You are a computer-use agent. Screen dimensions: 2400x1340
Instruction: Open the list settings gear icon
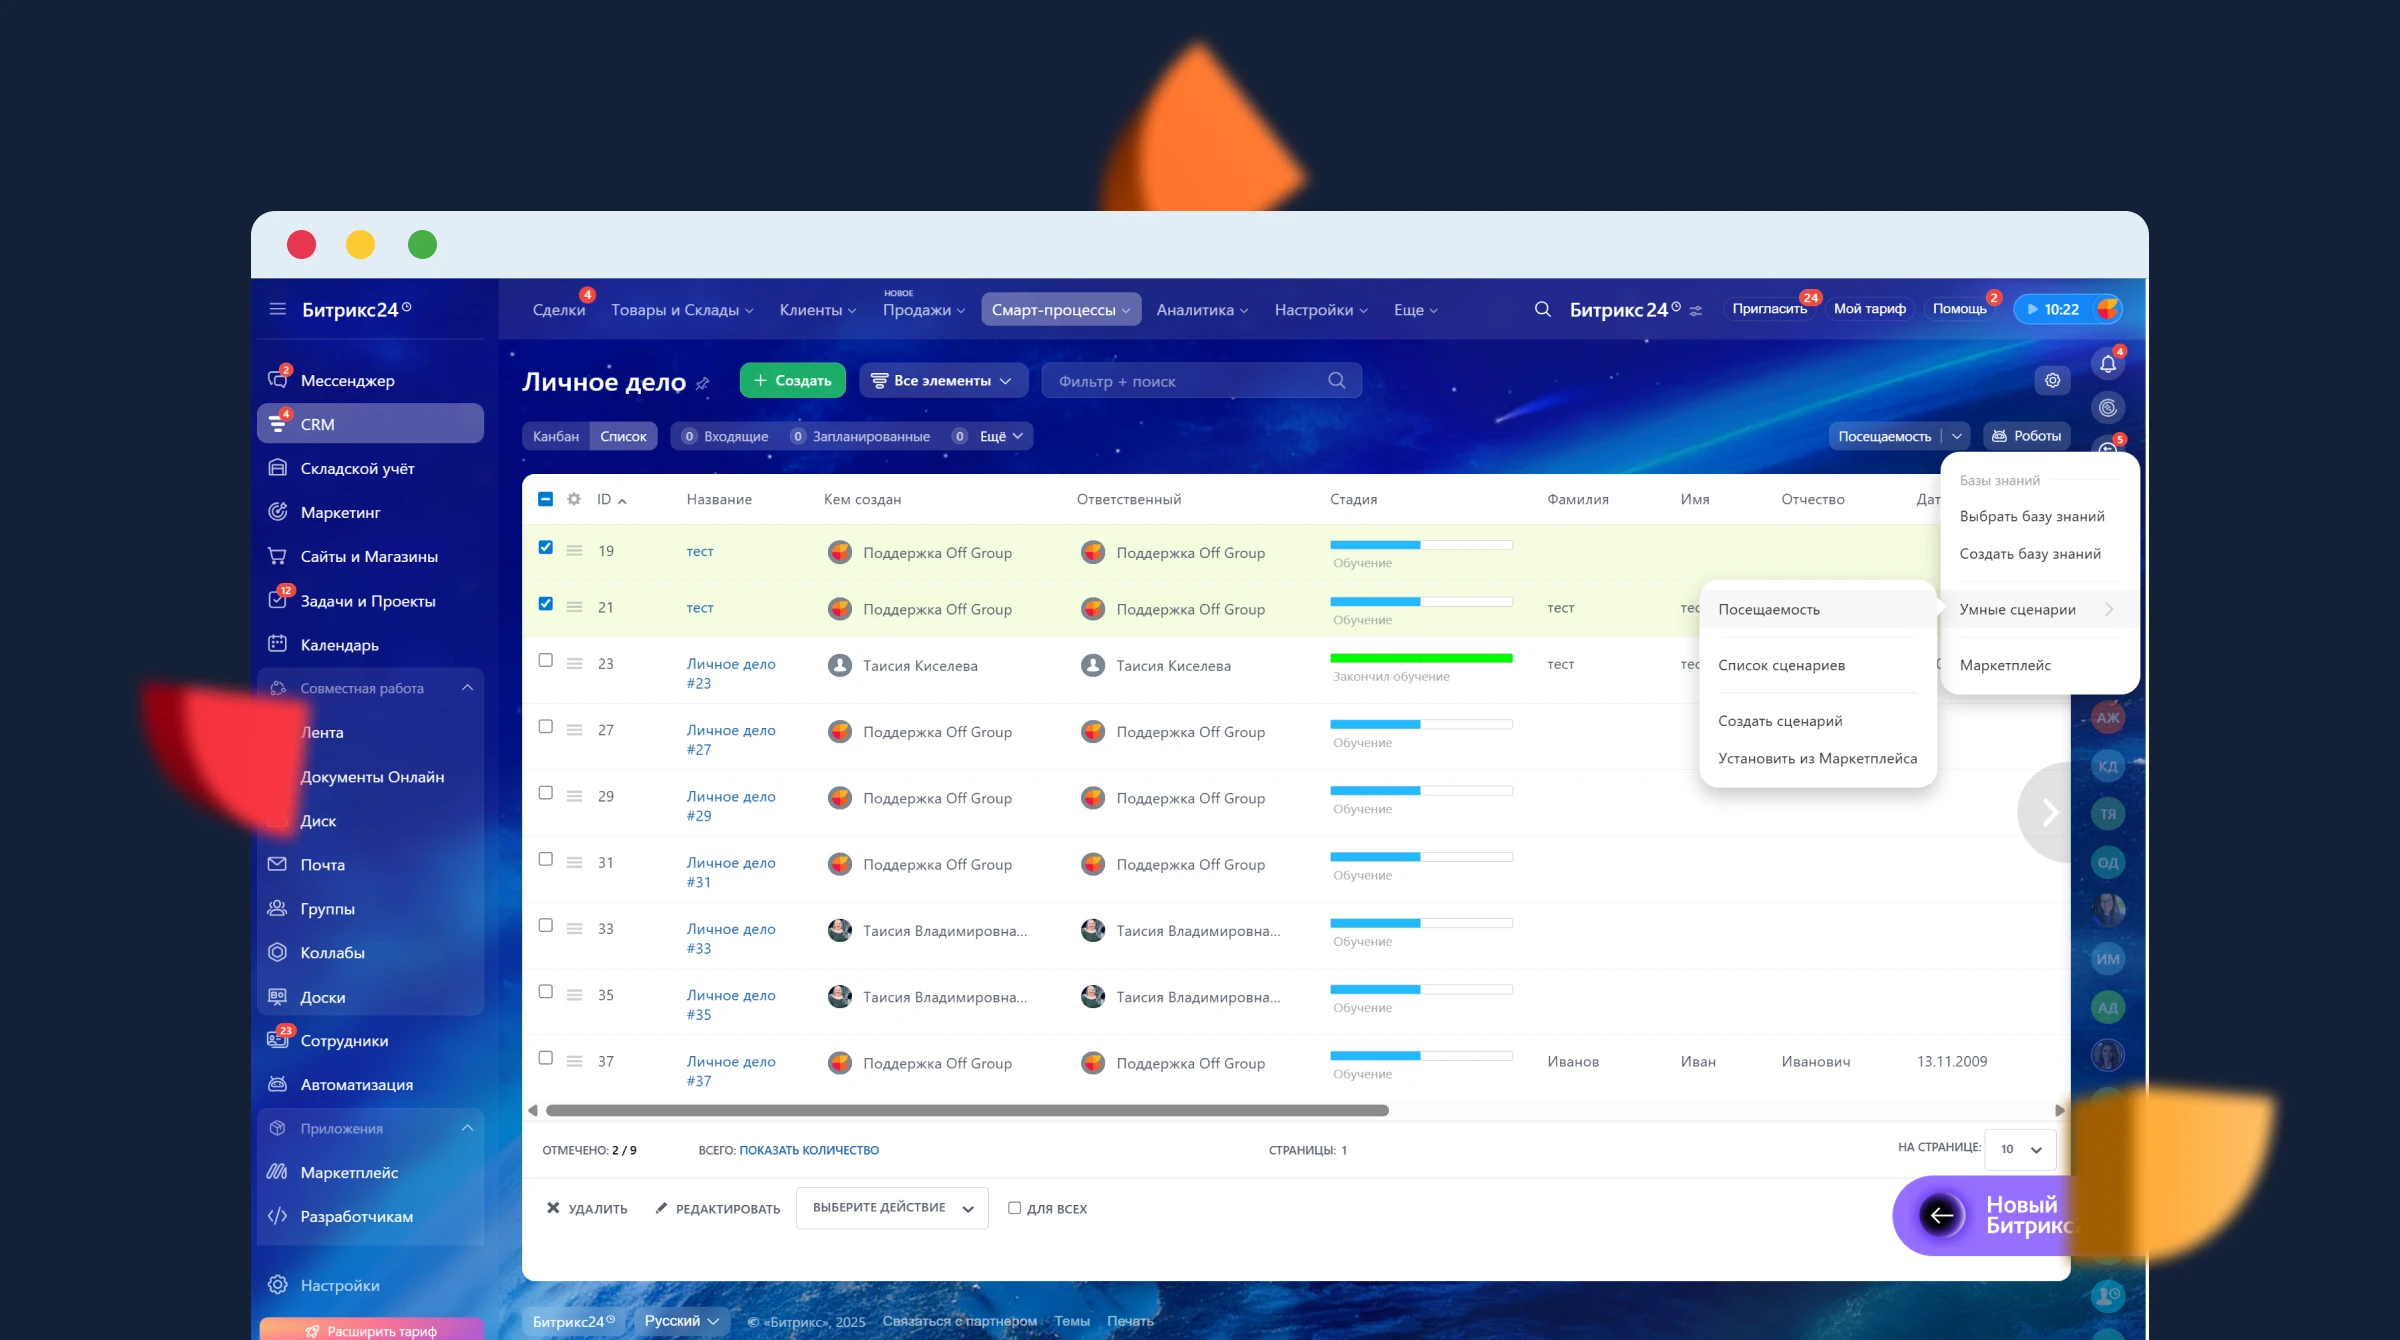(2052, 380)
